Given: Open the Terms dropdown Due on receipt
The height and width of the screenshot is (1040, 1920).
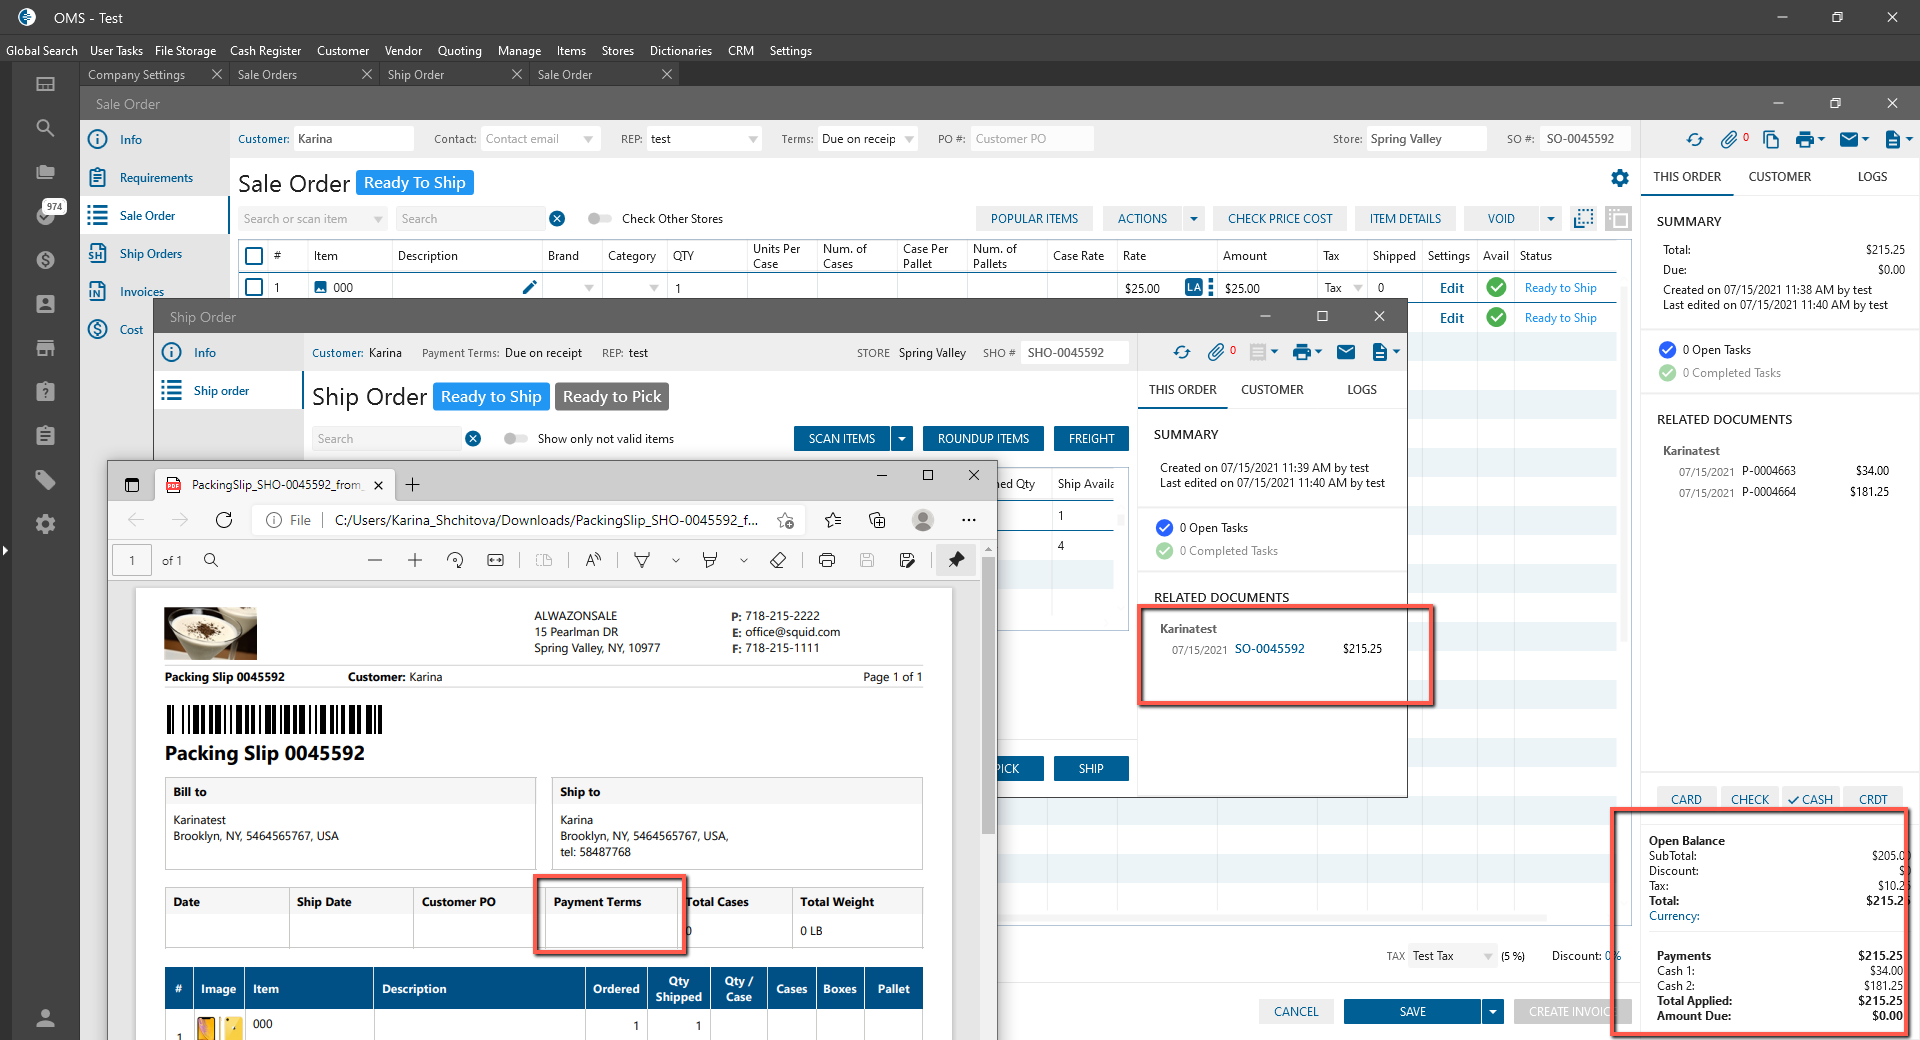Looking at the screenshot, I should click(x=867, y=139).
